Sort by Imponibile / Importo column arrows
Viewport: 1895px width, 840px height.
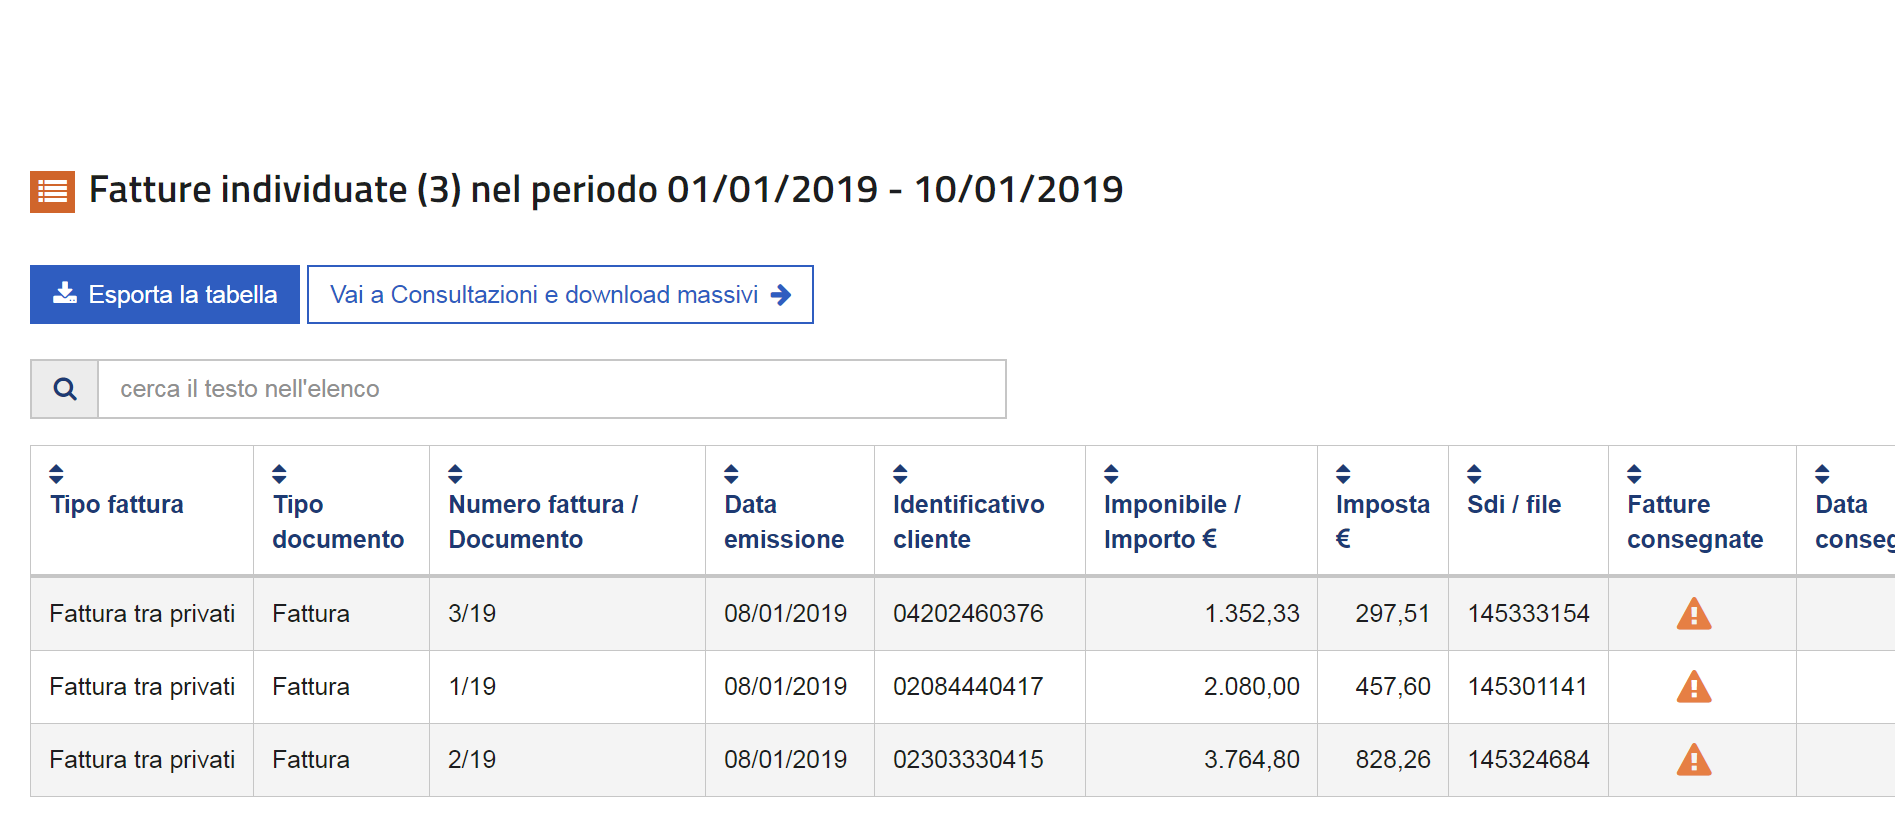point(1112,474)
